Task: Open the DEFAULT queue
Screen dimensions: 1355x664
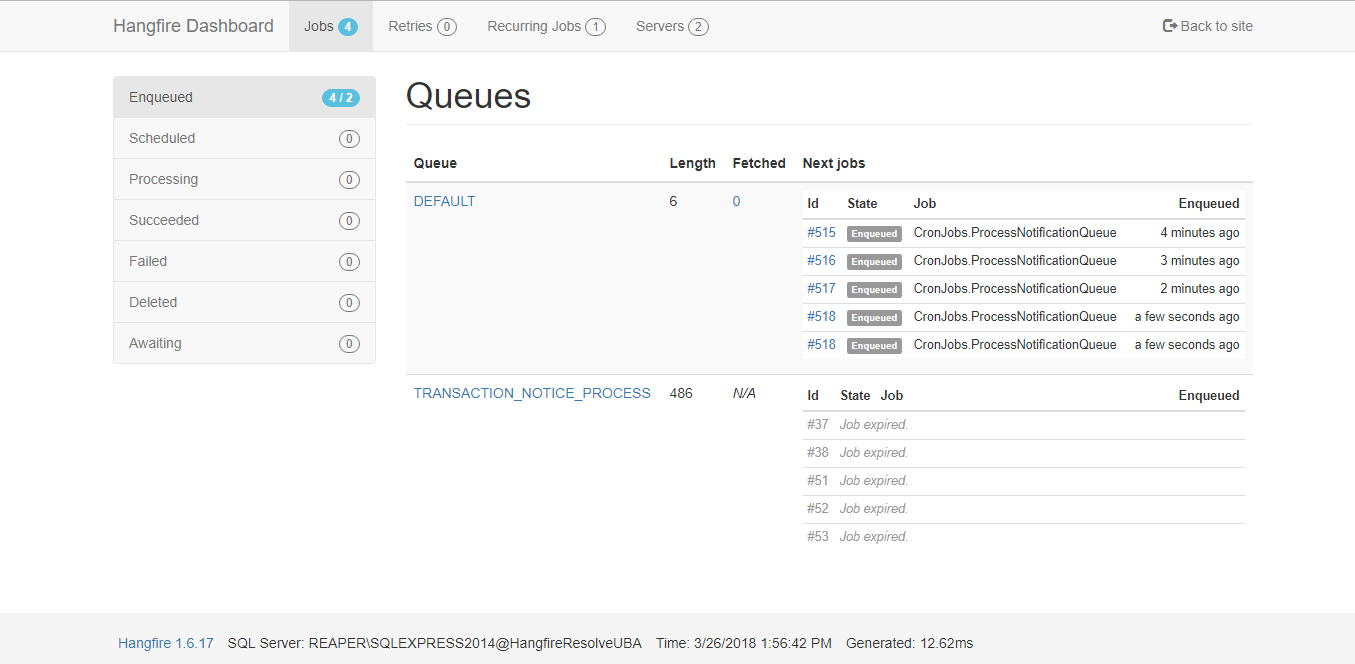Action: pos(444,200)
